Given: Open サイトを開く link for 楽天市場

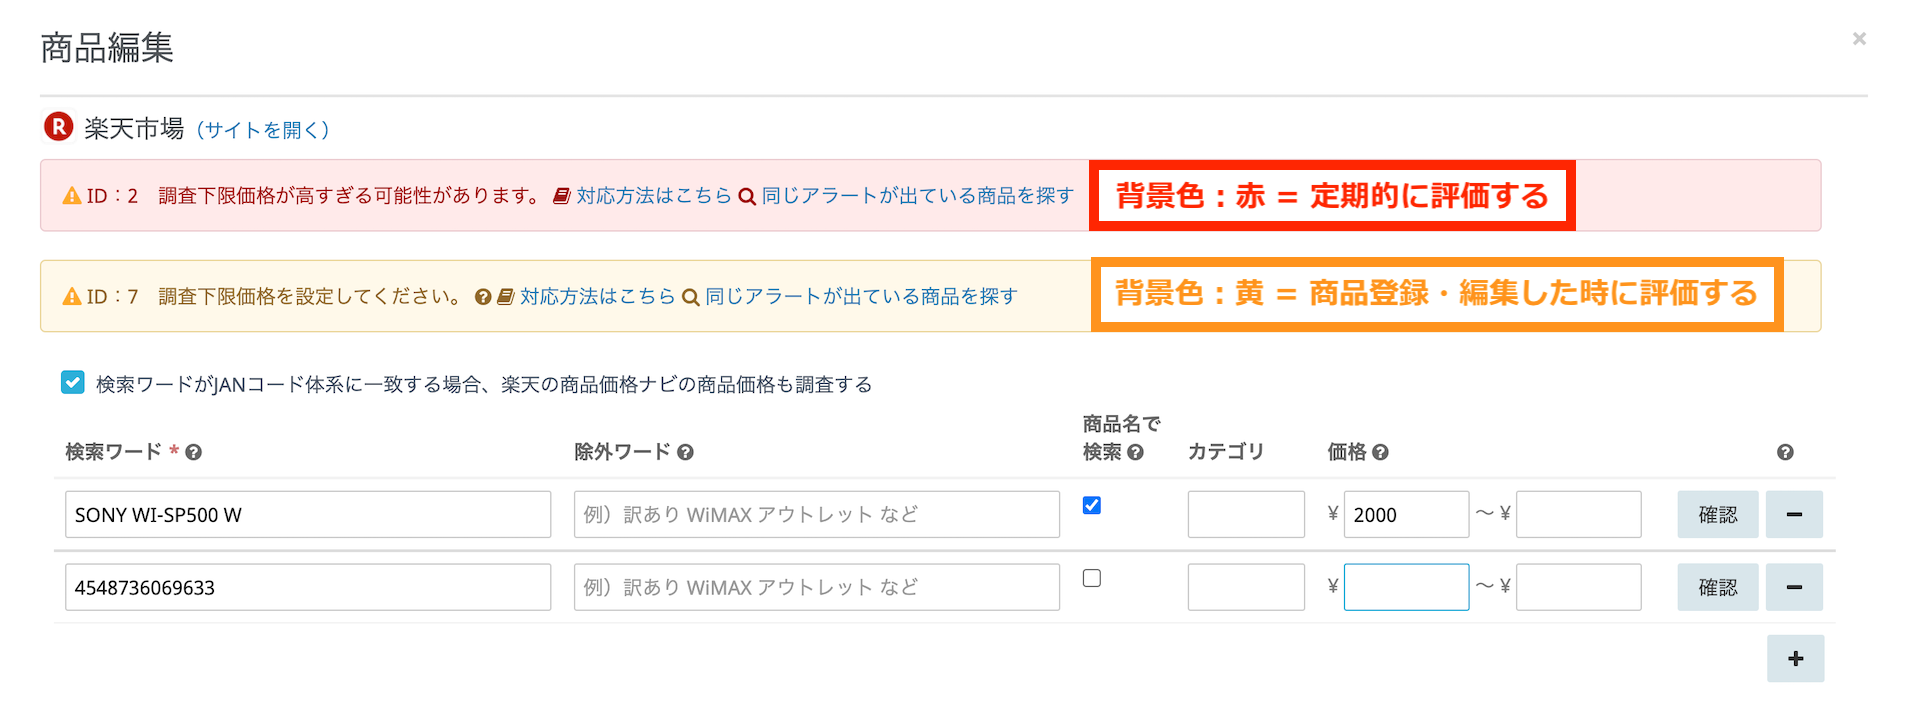Looking at the screenshot, I should pyautogui.click(x=263, y=130).
